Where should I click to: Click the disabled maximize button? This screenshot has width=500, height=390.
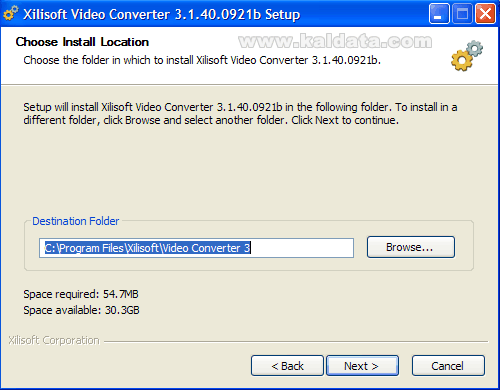(x=462, y=14)
